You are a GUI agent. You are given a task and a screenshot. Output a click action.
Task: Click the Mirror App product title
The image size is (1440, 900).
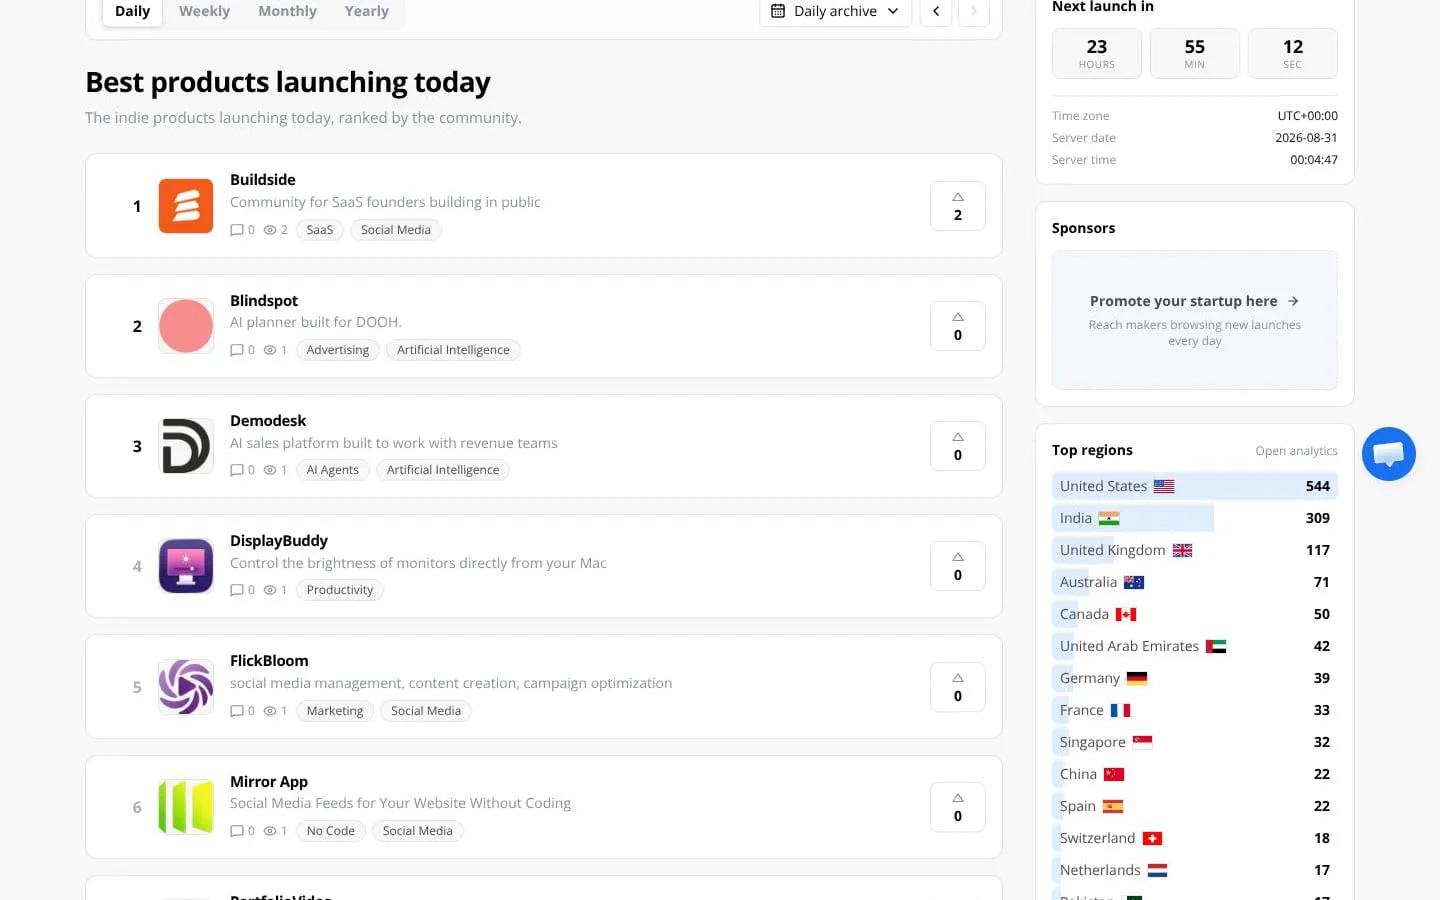[269, 782]
